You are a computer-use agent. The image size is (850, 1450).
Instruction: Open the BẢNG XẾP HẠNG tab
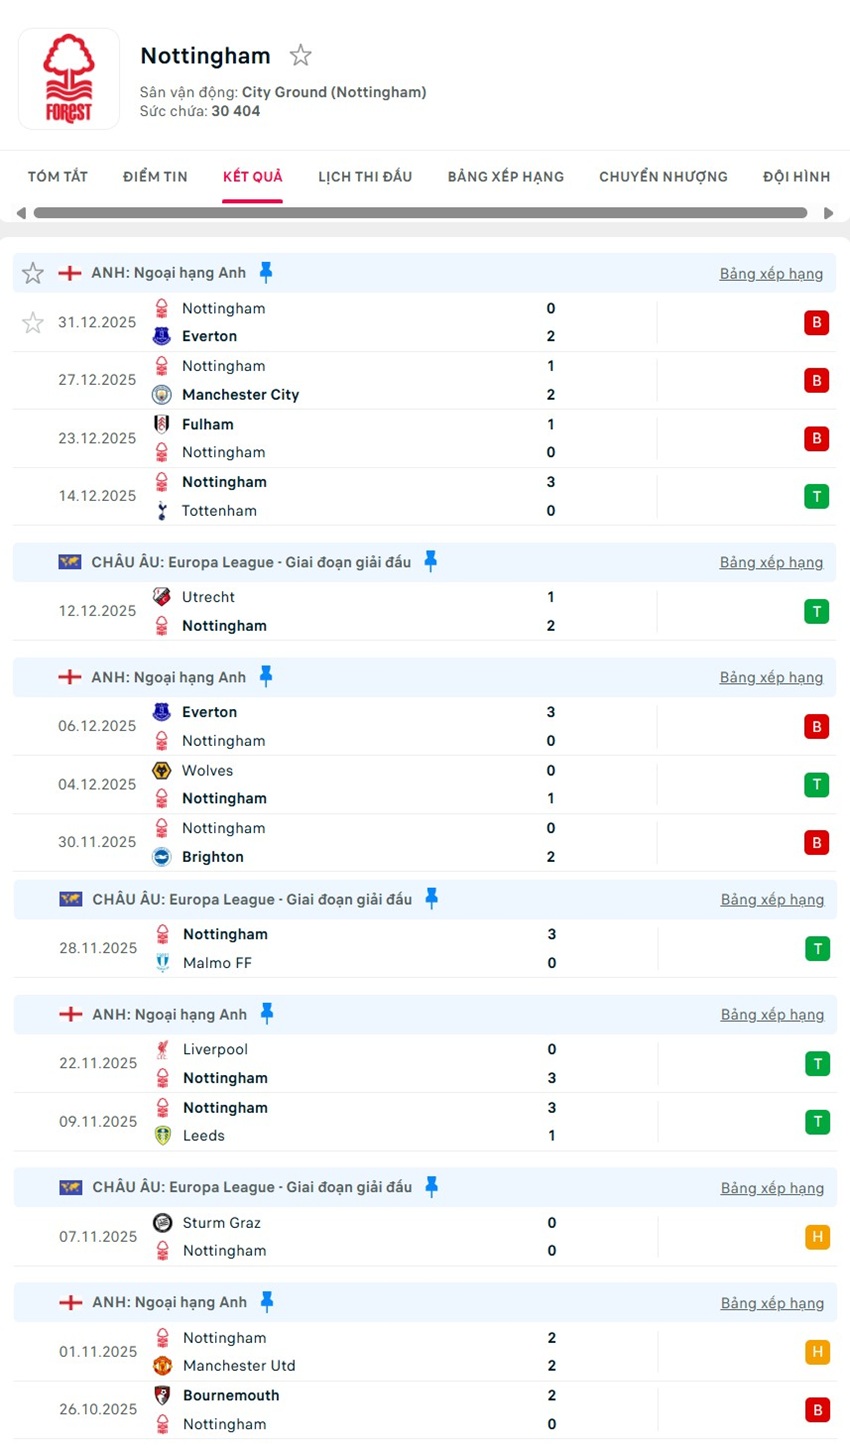[506, 177]
